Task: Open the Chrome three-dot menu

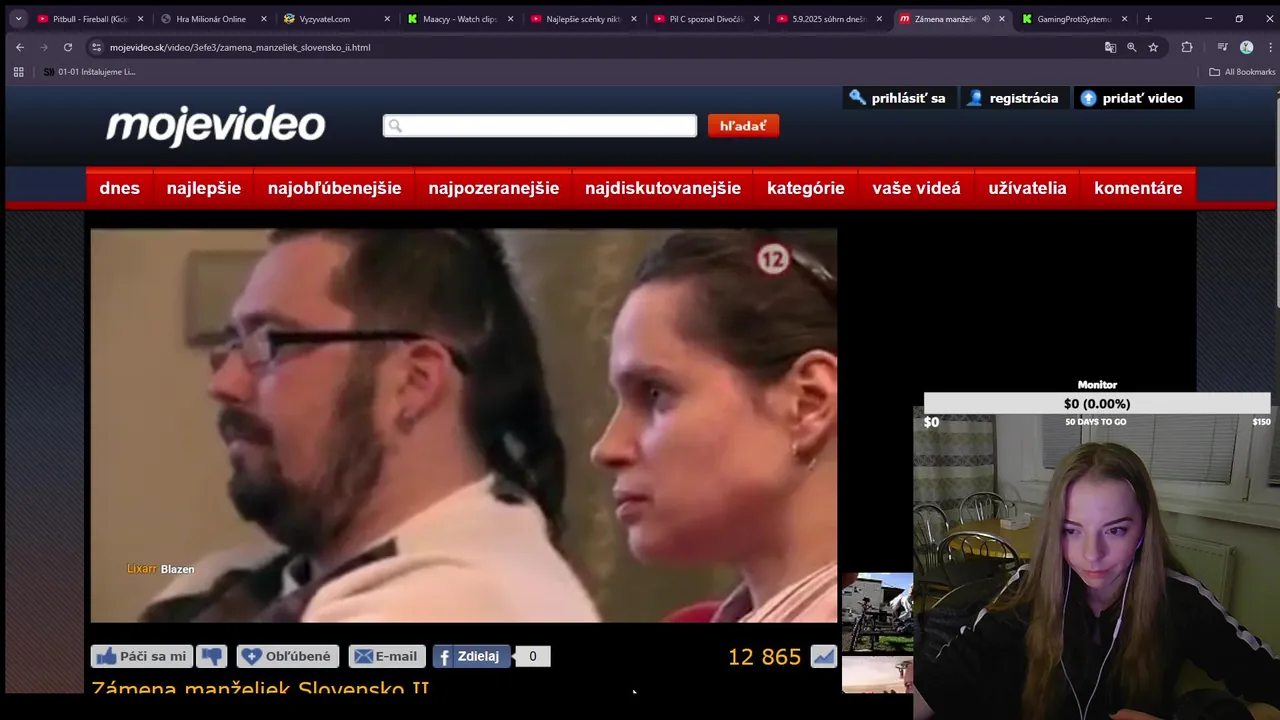Action: [x=1268, y=47]
